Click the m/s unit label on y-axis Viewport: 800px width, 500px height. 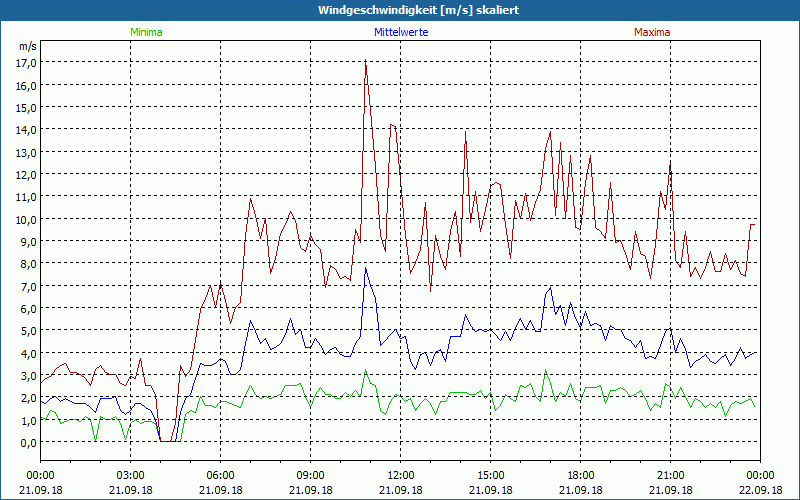pos(27,47)
